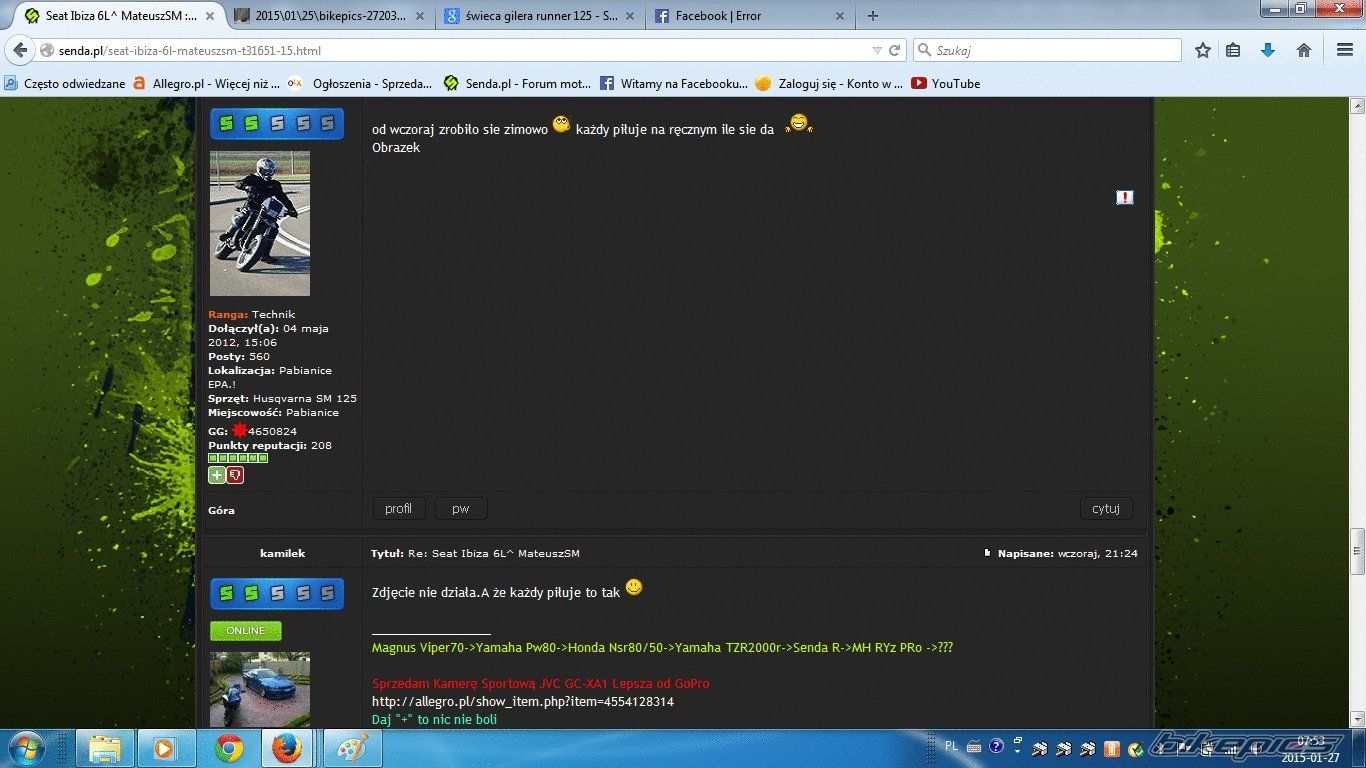This screenshot has height=768, width=1366.
Task: Click the site identity globe icon
Action: tap(47, 50)
